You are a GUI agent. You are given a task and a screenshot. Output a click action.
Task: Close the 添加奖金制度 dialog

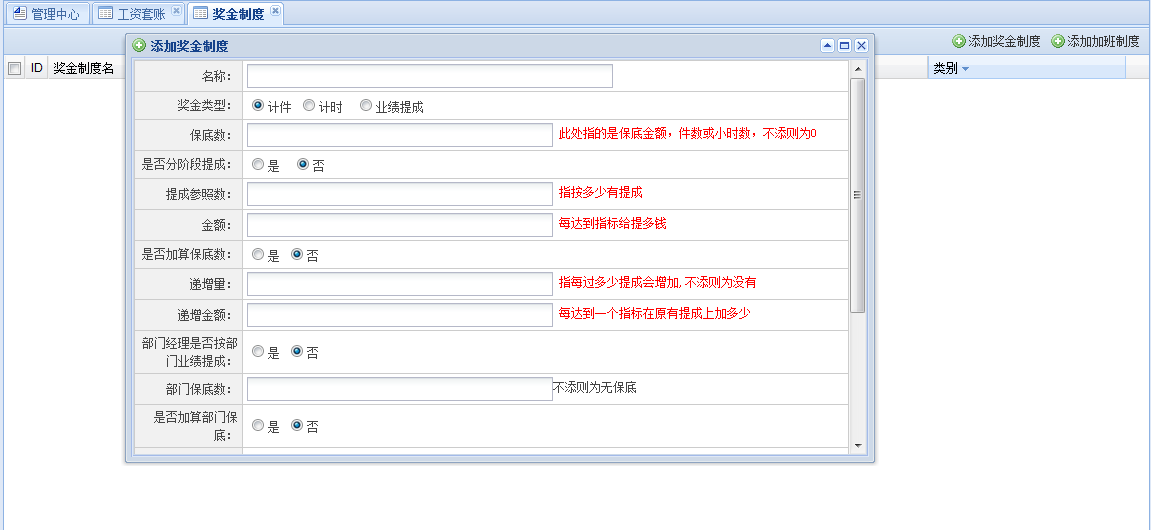click(x=861, y=46)
